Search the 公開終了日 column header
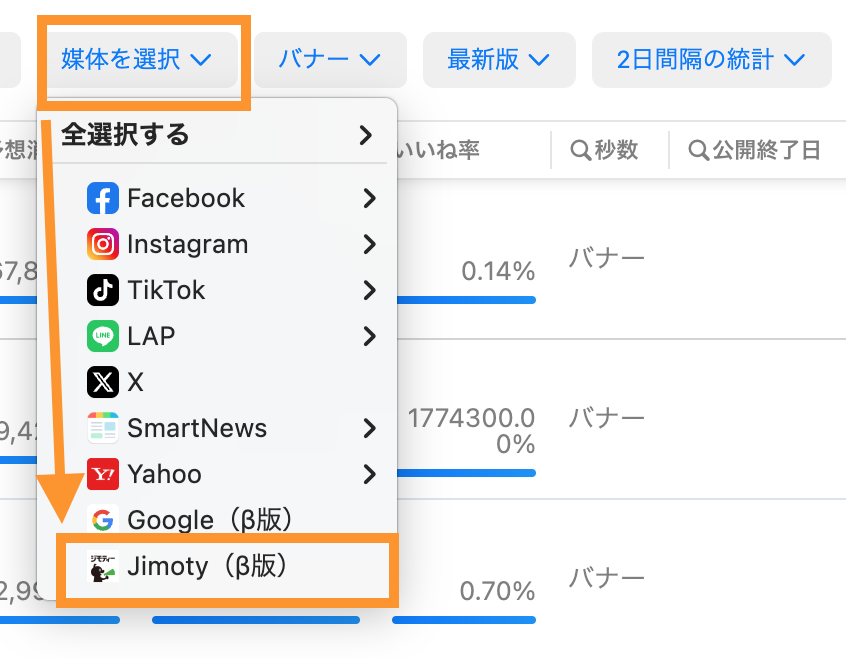 pyautogui.click(x=755, y=151)
